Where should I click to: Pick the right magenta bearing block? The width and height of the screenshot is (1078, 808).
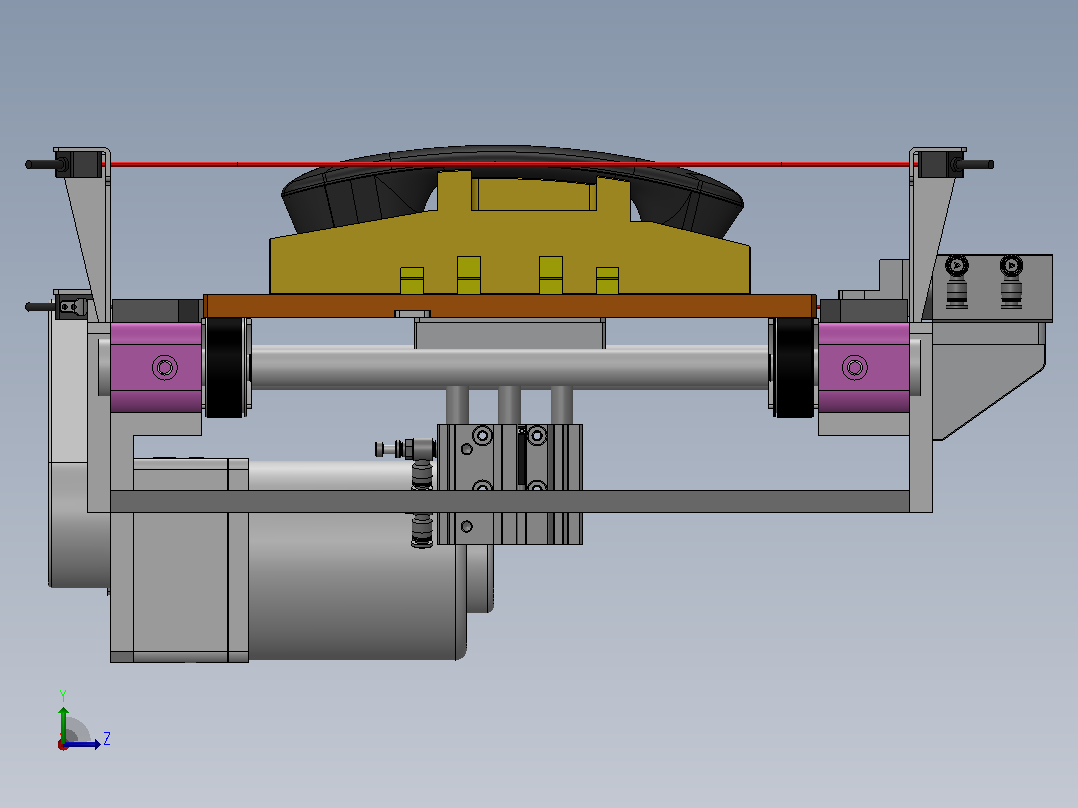click(x=864, y=367)
